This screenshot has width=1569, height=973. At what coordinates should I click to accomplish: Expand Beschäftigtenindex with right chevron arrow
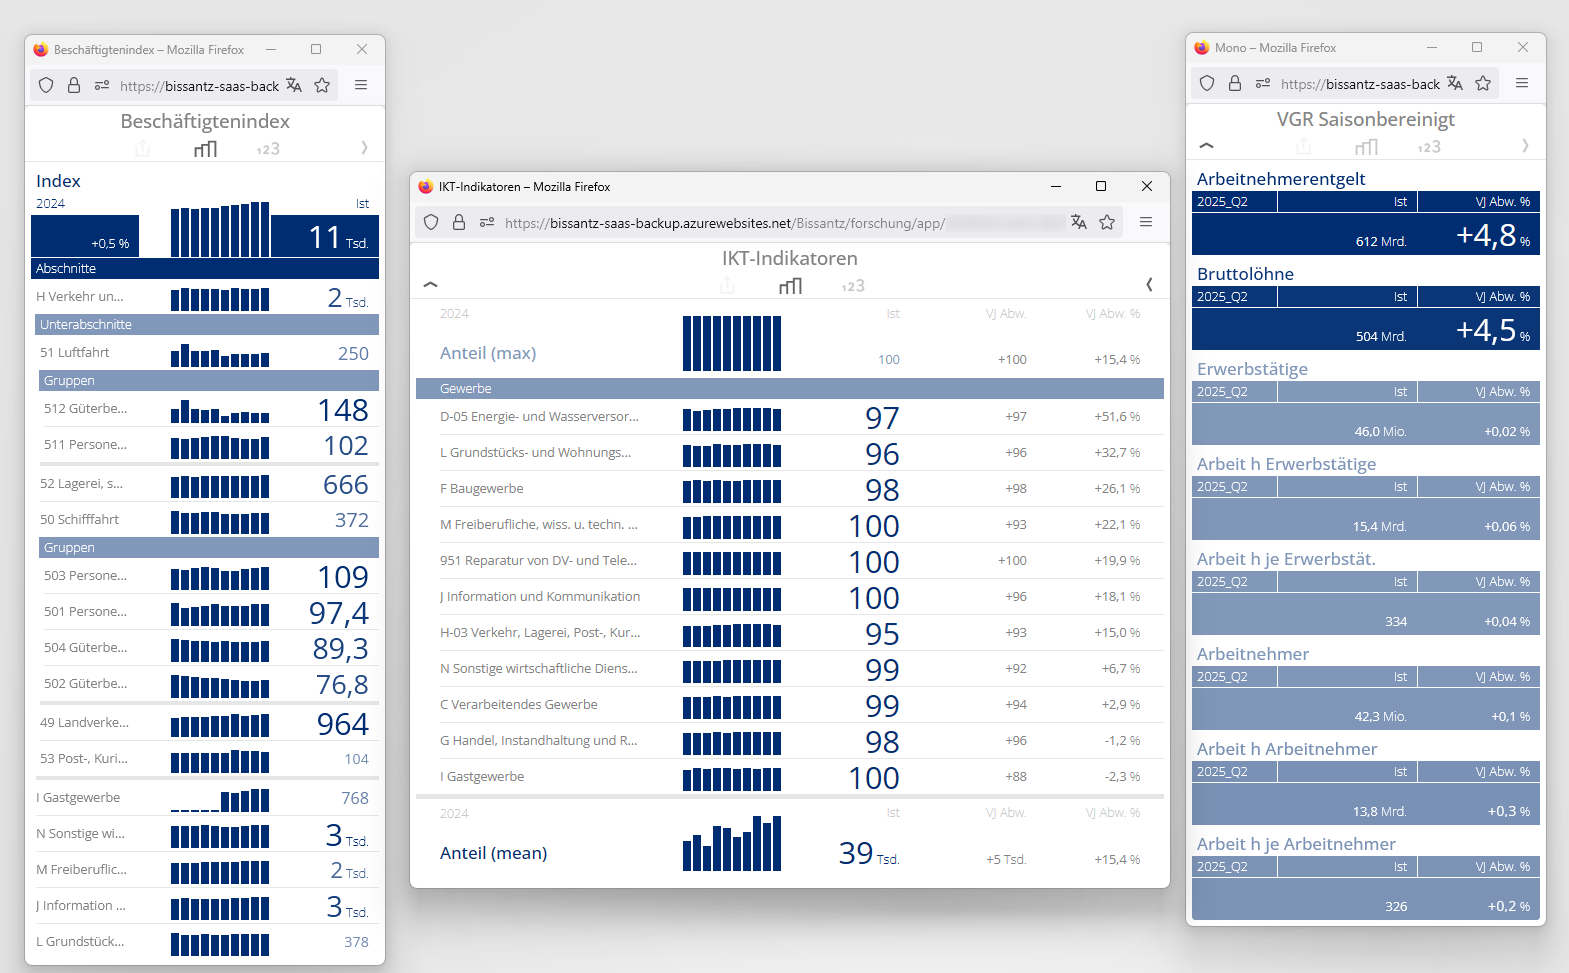364,148
